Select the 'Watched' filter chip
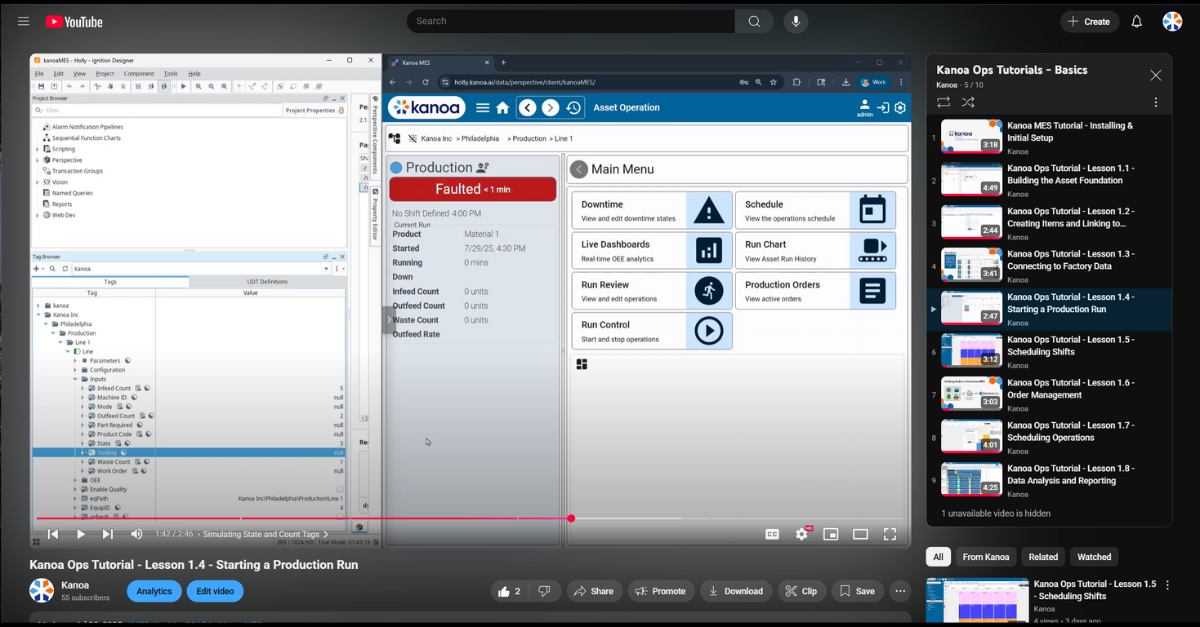The height and width of the screenshot is (627, 1200). (x=1094, y=557)
